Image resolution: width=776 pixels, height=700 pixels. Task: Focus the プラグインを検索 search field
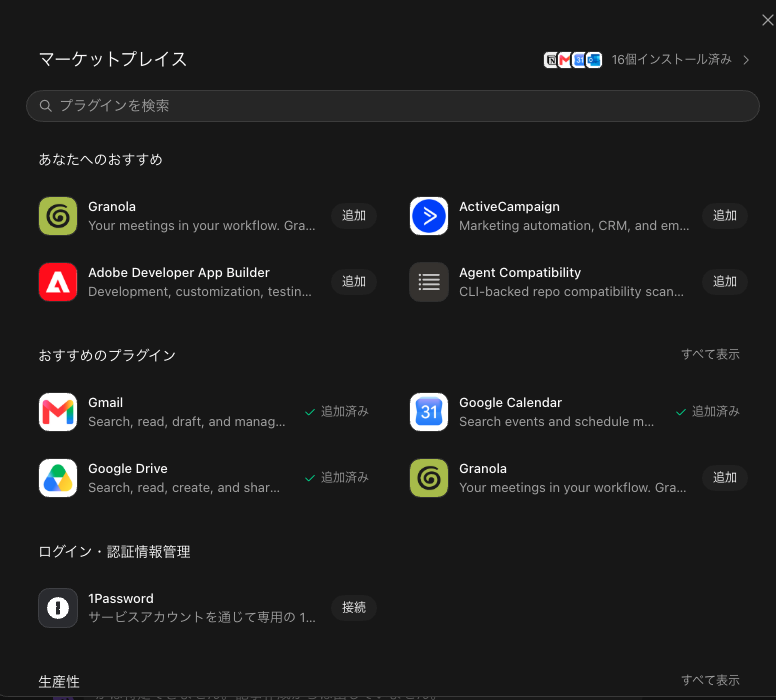point(392,106)
